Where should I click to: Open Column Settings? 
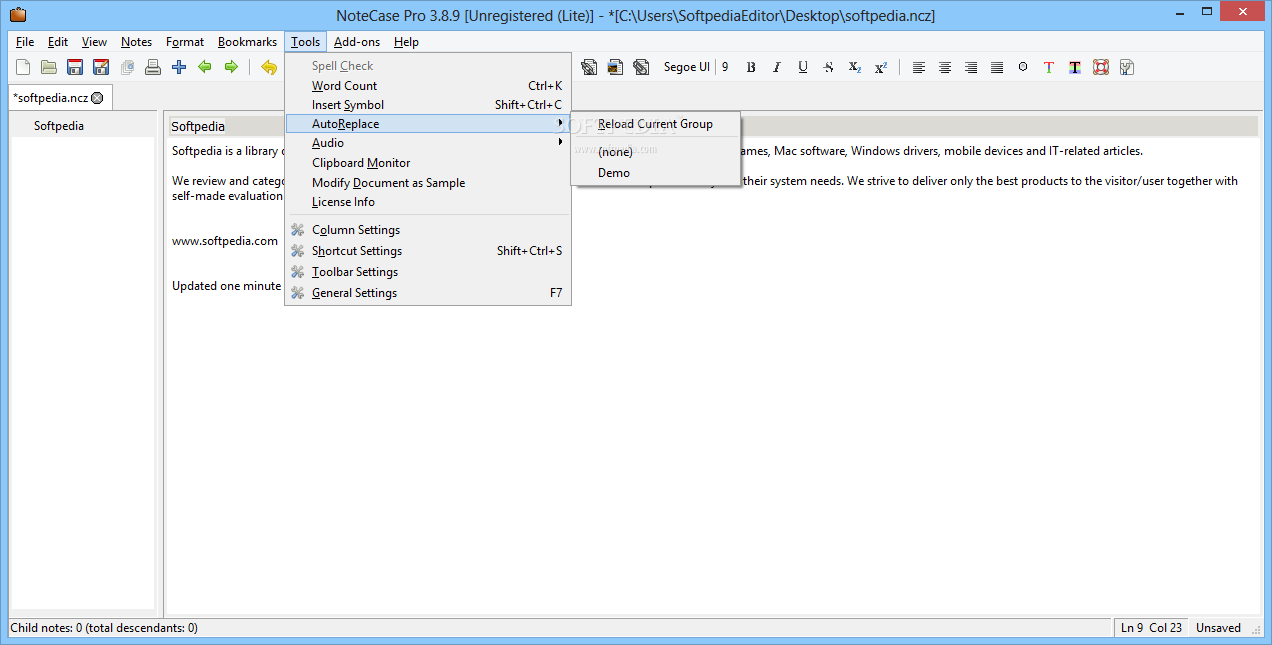pos(428,230)
